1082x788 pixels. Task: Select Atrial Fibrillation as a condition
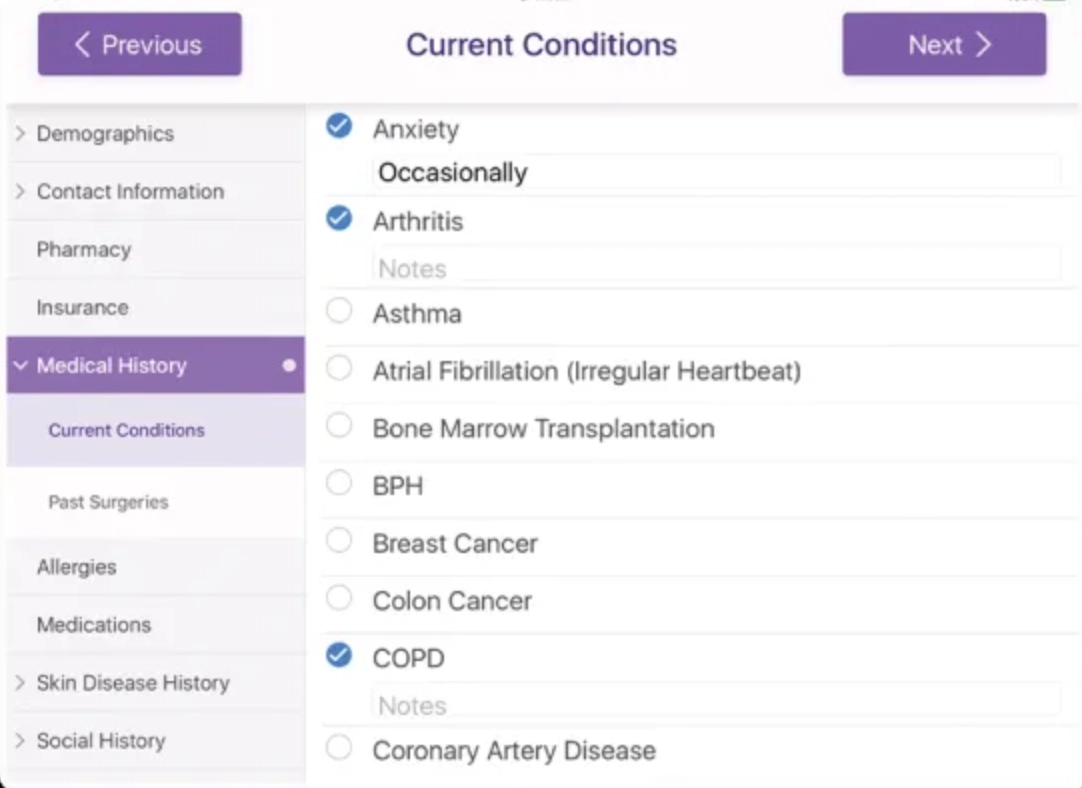(x=339, y=368)
